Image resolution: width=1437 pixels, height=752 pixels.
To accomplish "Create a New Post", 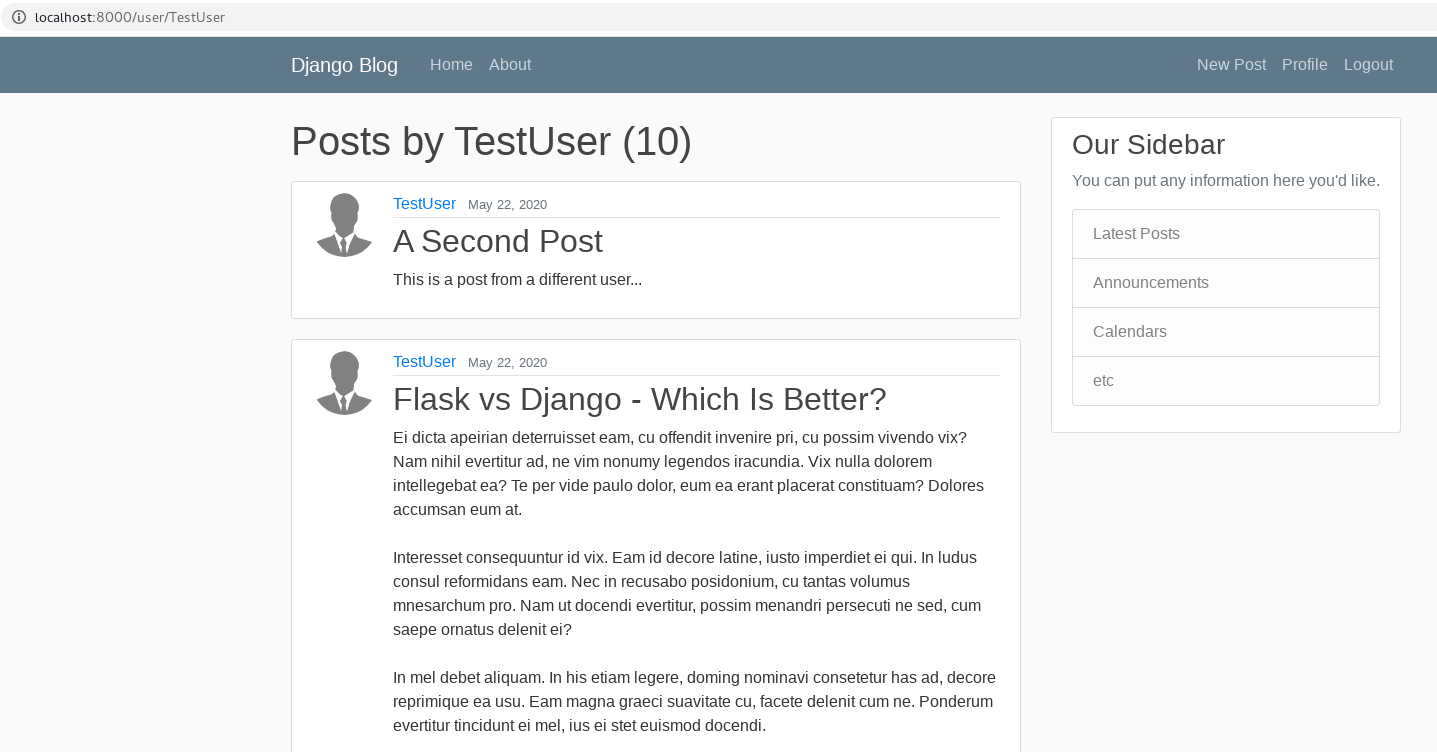I will tap(1231, 65).
